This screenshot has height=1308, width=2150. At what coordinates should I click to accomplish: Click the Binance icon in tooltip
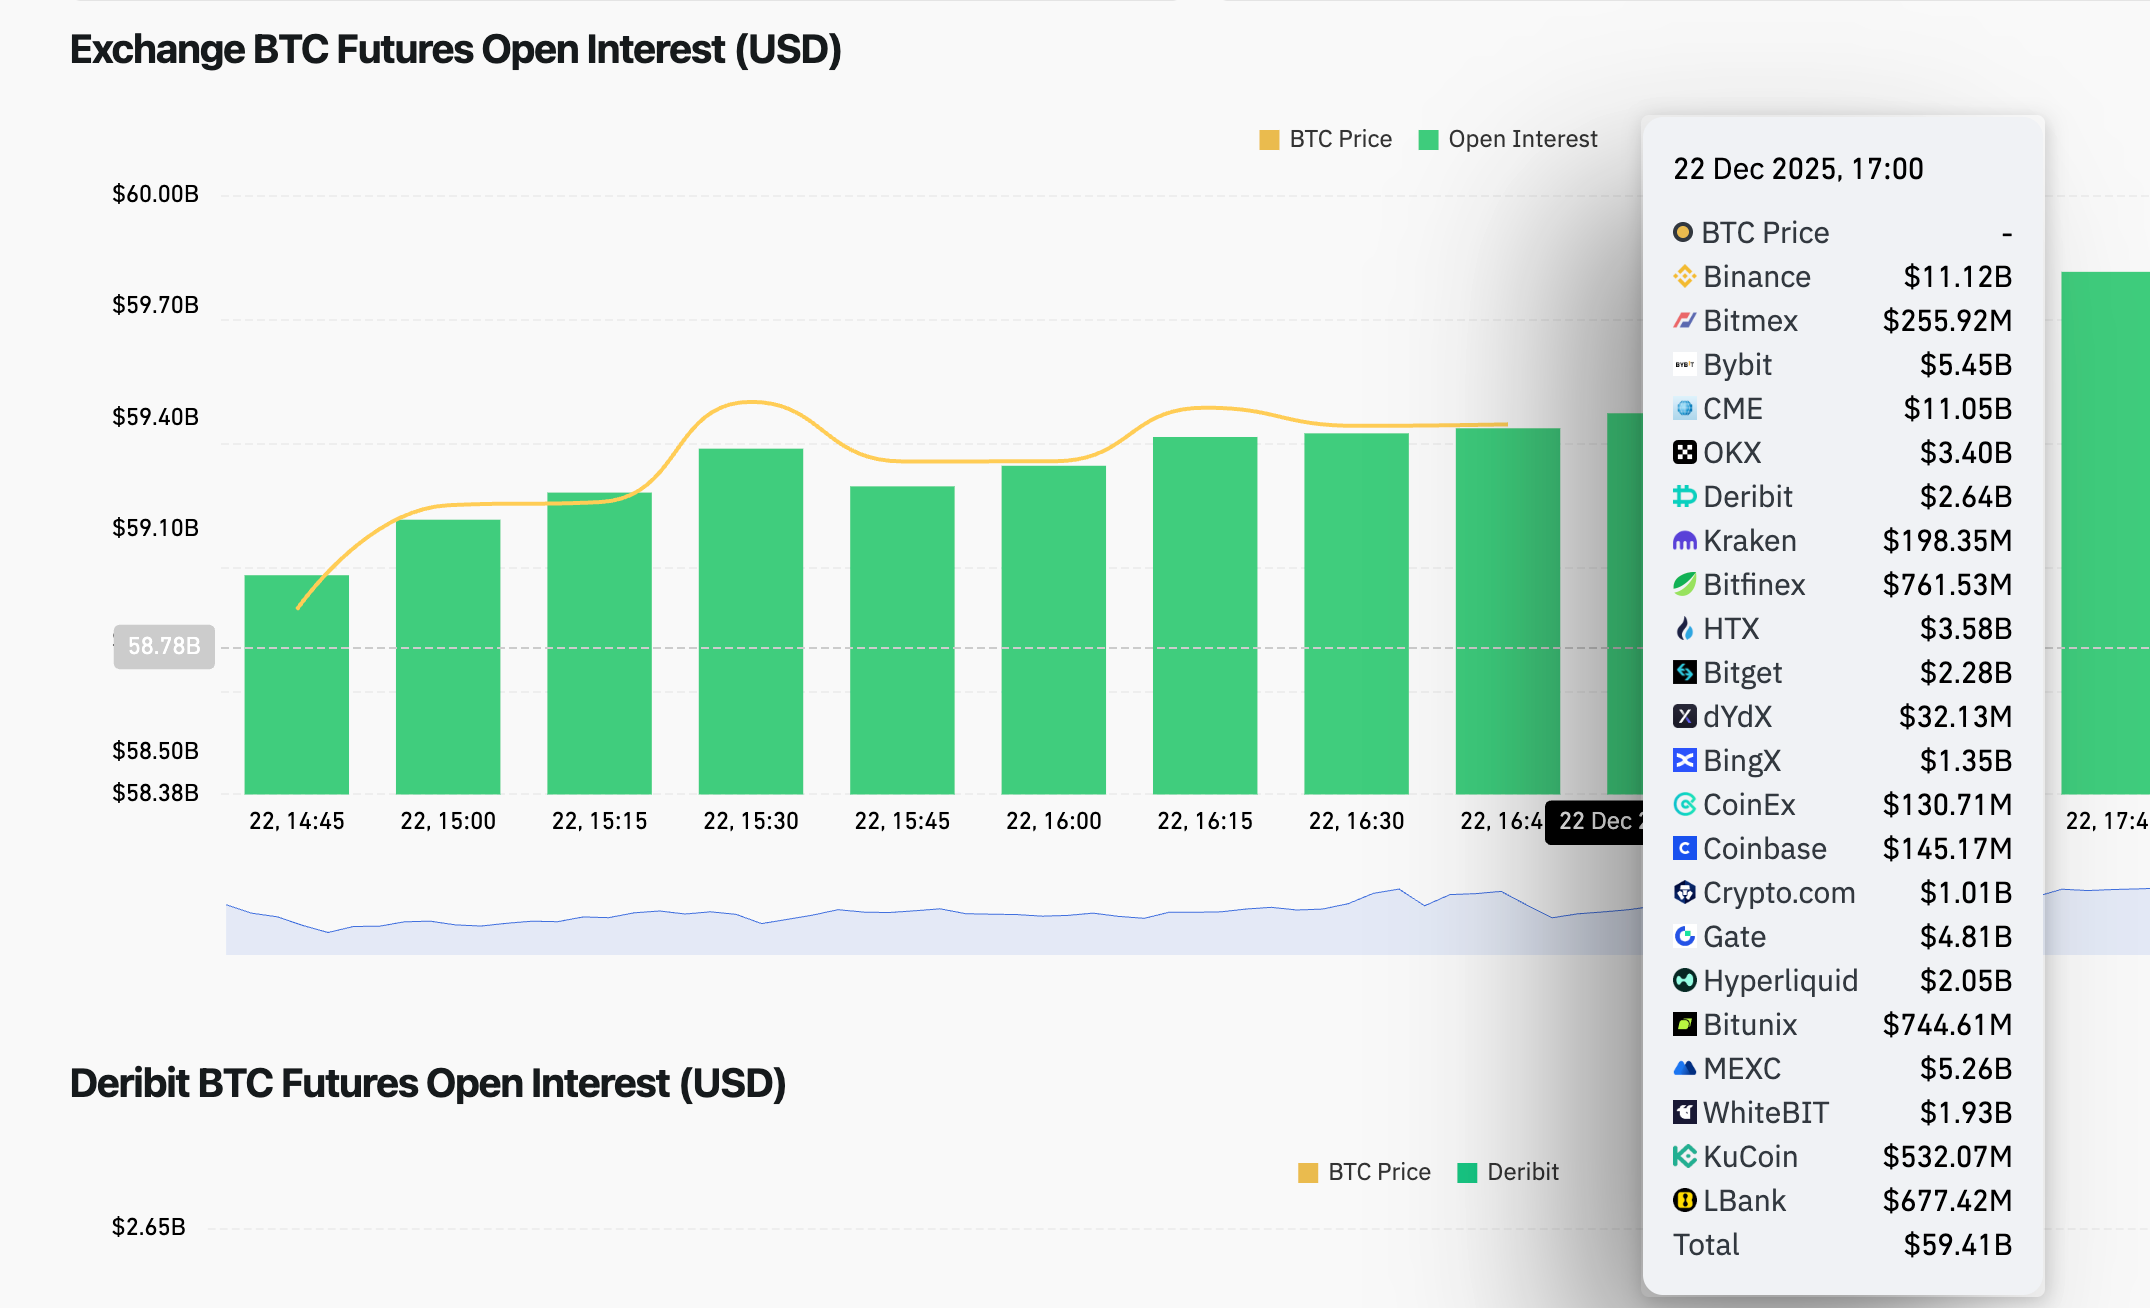tap(1685, 276)
